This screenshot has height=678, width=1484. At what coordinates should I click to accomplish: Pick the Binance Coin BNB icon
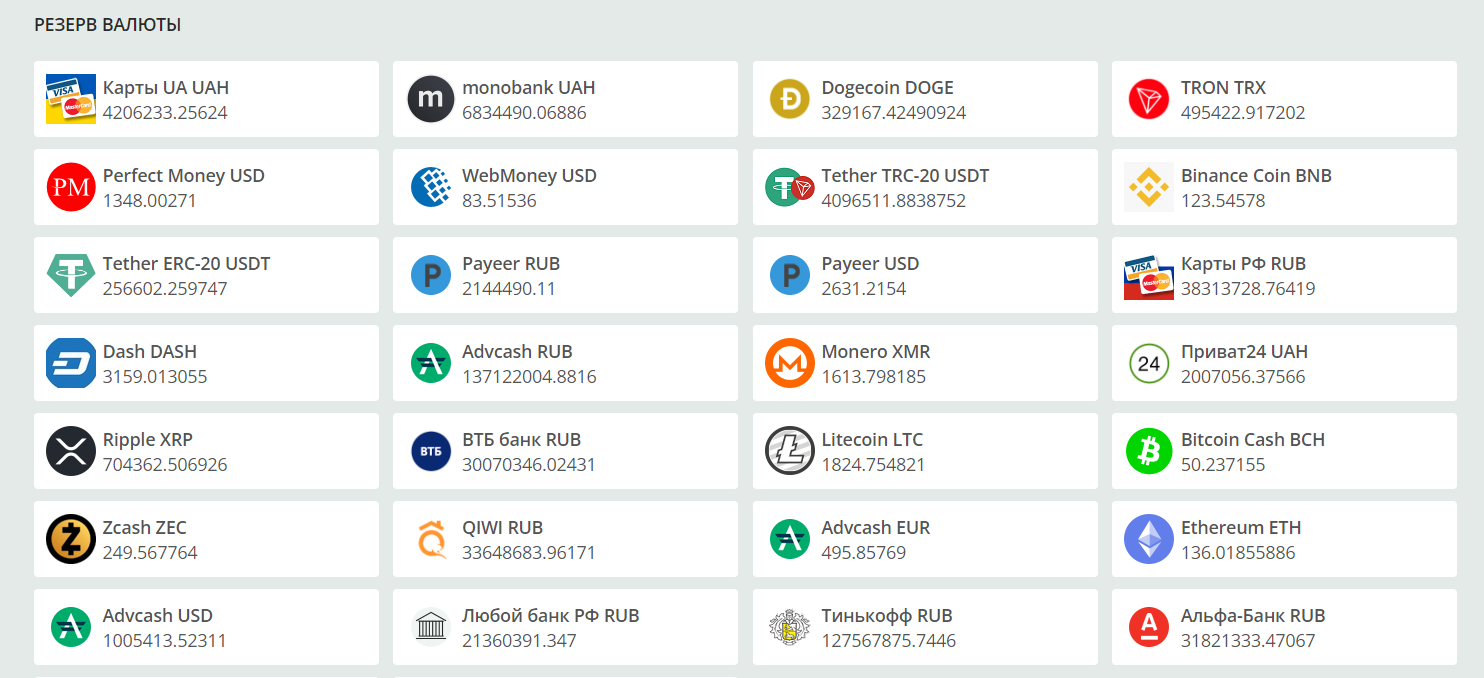1149,187
